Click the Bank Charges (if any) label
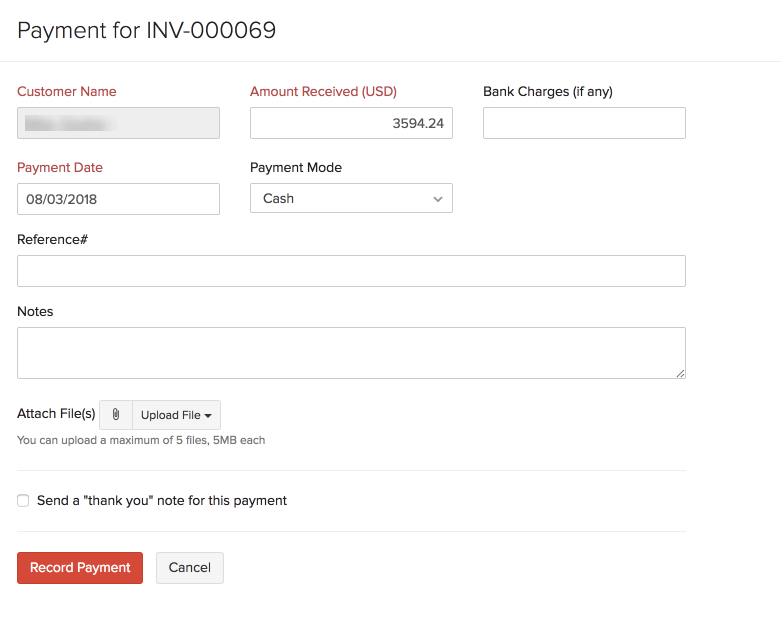The width and height of the screenshot is (781, 620). click(x=548, y=92)
